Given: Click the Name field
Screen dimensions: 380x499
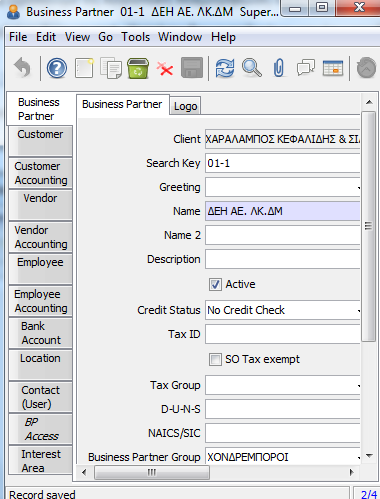Looking at the screenshot, I should (x=283, y=211).
